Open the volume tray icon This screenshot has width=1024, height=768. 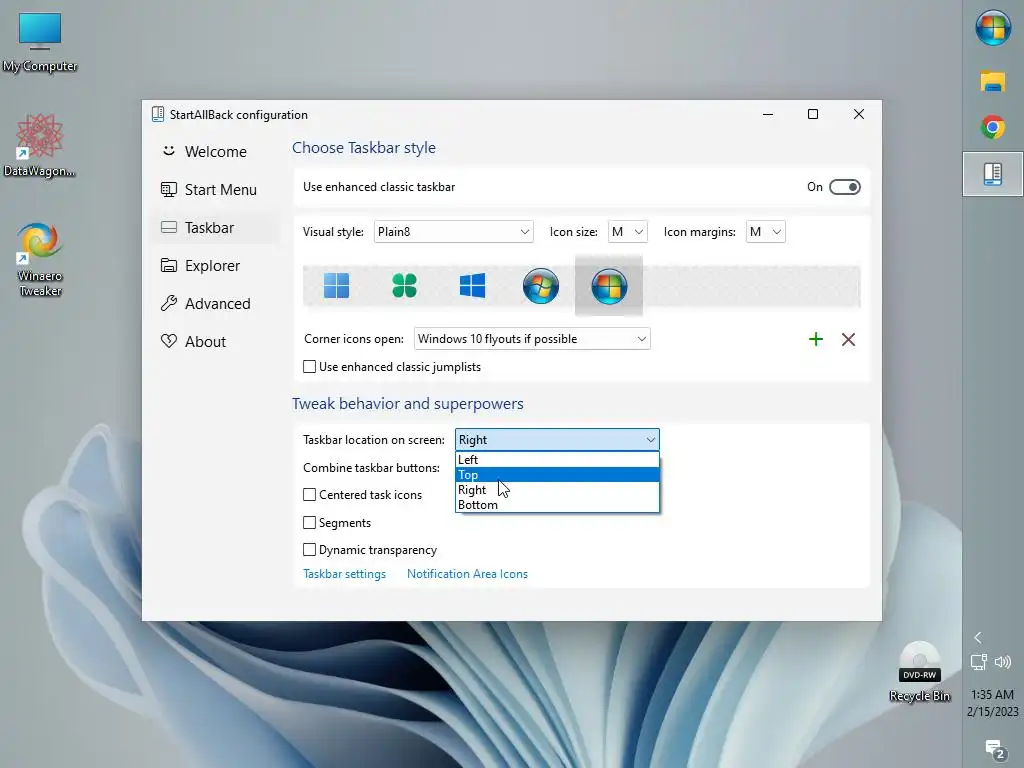[1003, 662]
